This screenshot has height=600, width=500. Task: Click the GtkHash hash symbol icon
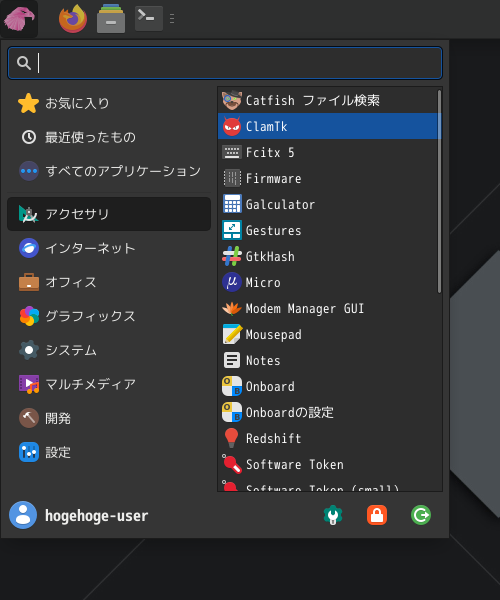[232, 256]
